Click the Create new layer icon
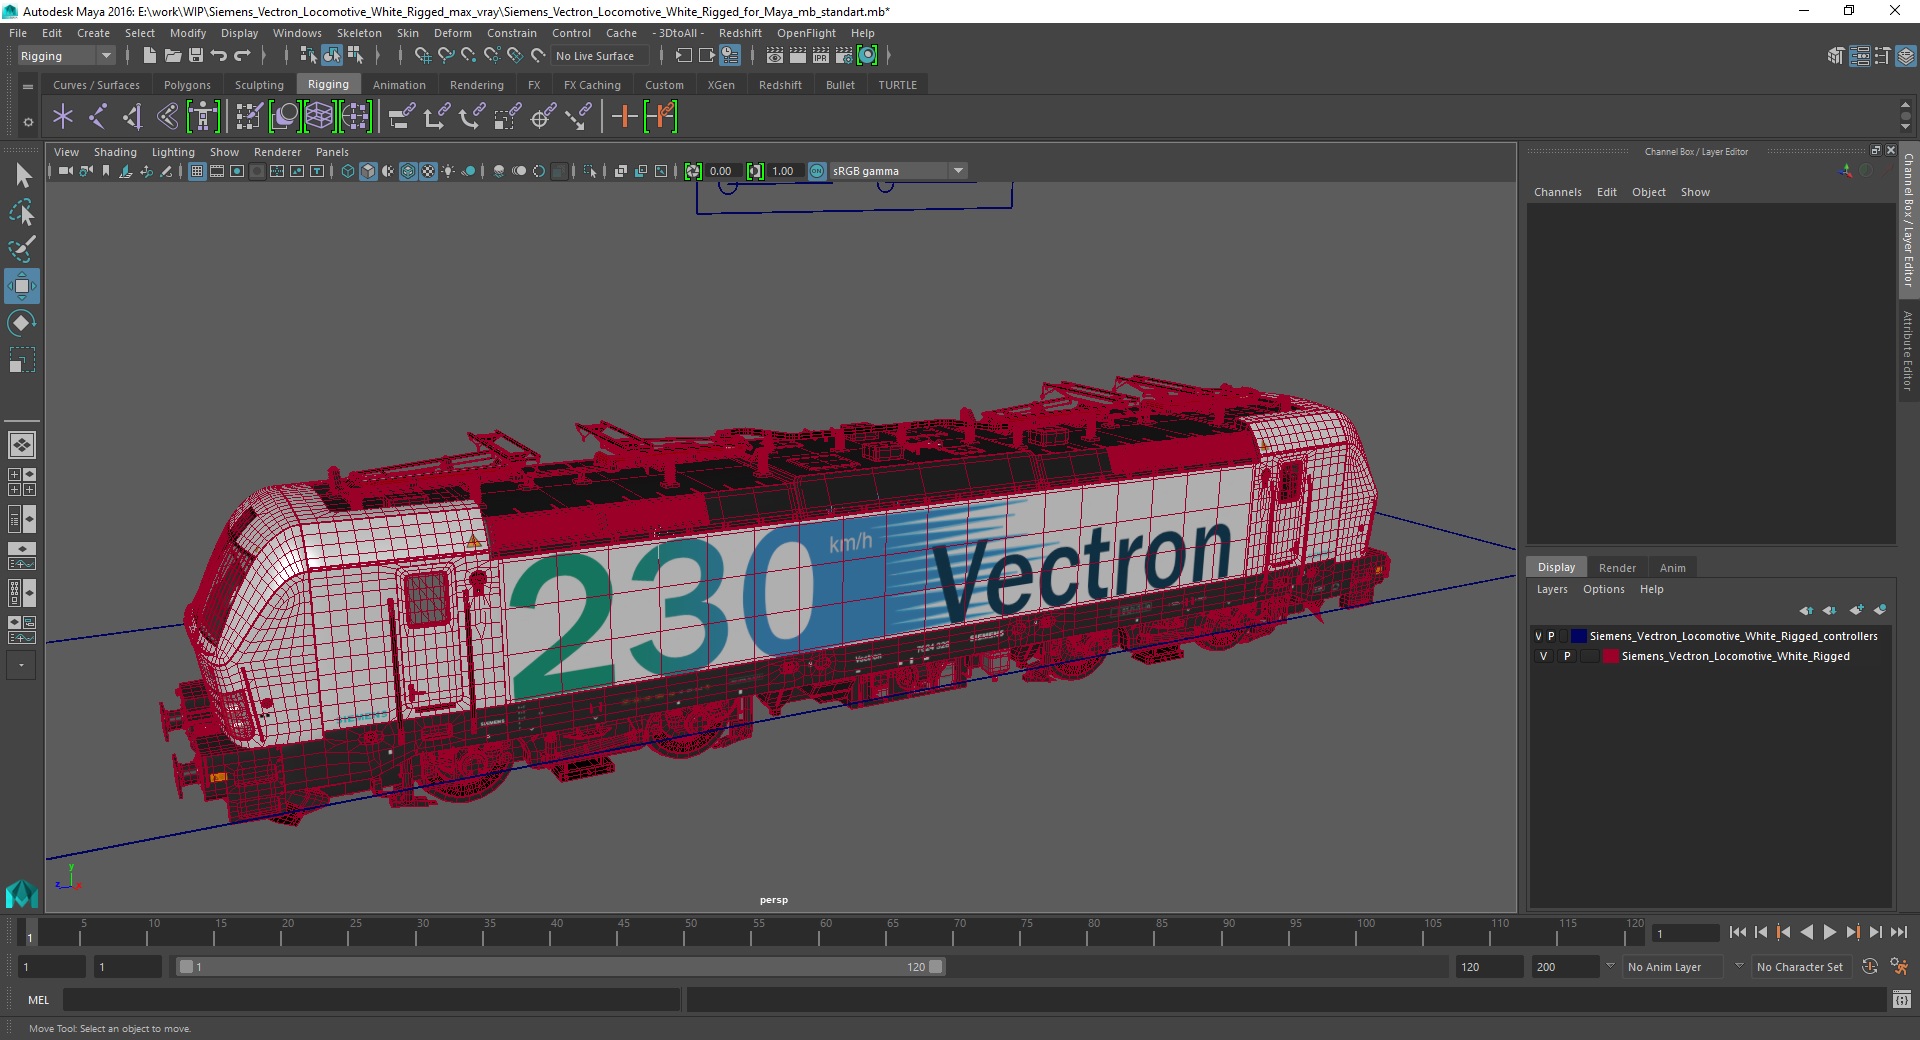The height and width of the screenshot is (1040, 1920). point(1856,610)
